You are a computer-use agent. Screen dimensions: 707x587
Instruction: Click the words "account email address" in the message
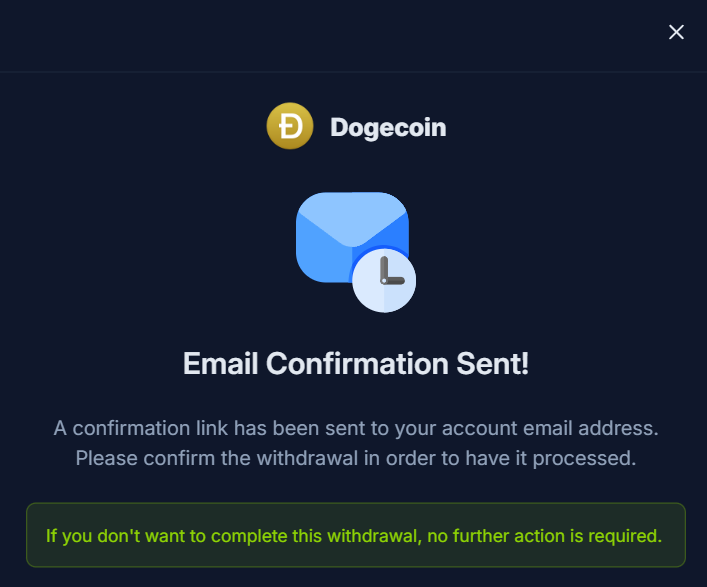550,428
